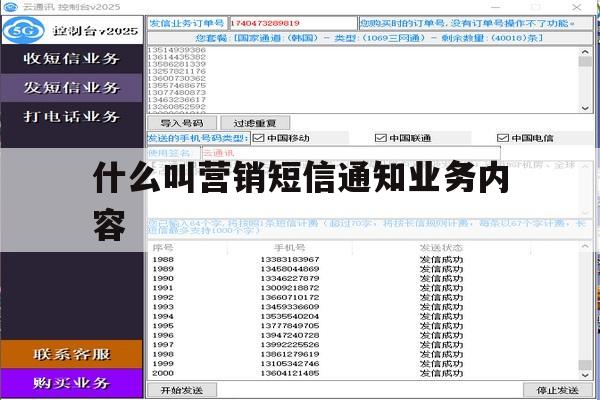
Task: Toggle the 中国移动 checkbox
Action: [x=259, y=138]
